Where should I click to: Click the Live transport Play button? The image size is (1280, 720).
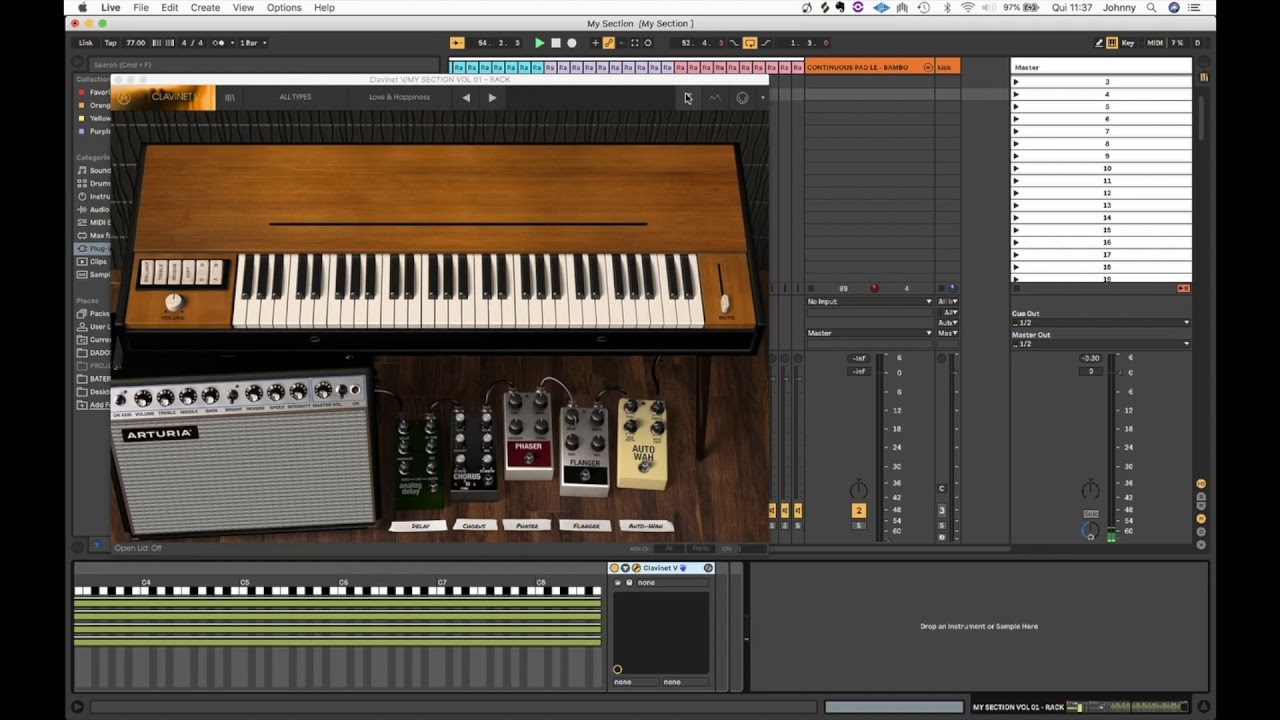point(539,43)
